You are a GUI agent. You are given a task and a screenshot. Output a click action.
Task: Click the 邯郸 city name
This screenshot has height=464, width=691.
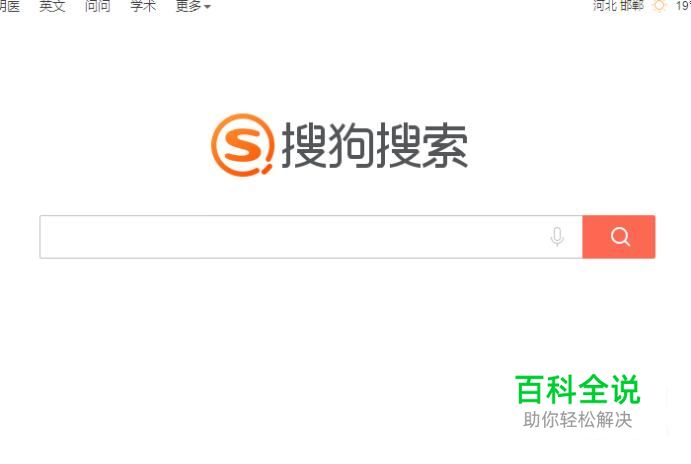pos(632,6)
